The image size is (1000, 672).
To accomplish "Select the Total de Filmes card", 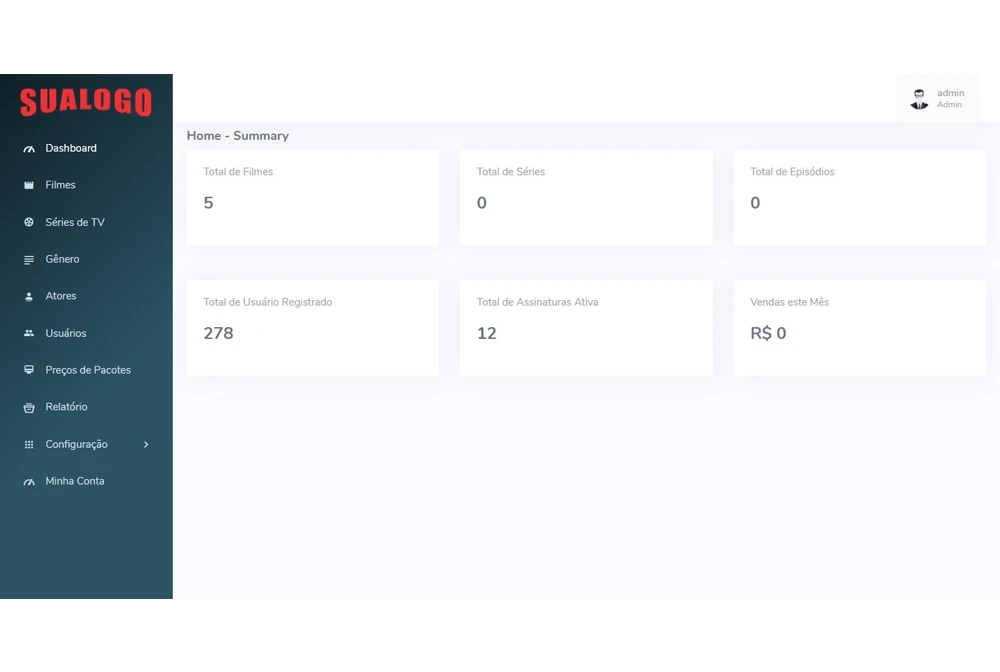I will (312, 197).
